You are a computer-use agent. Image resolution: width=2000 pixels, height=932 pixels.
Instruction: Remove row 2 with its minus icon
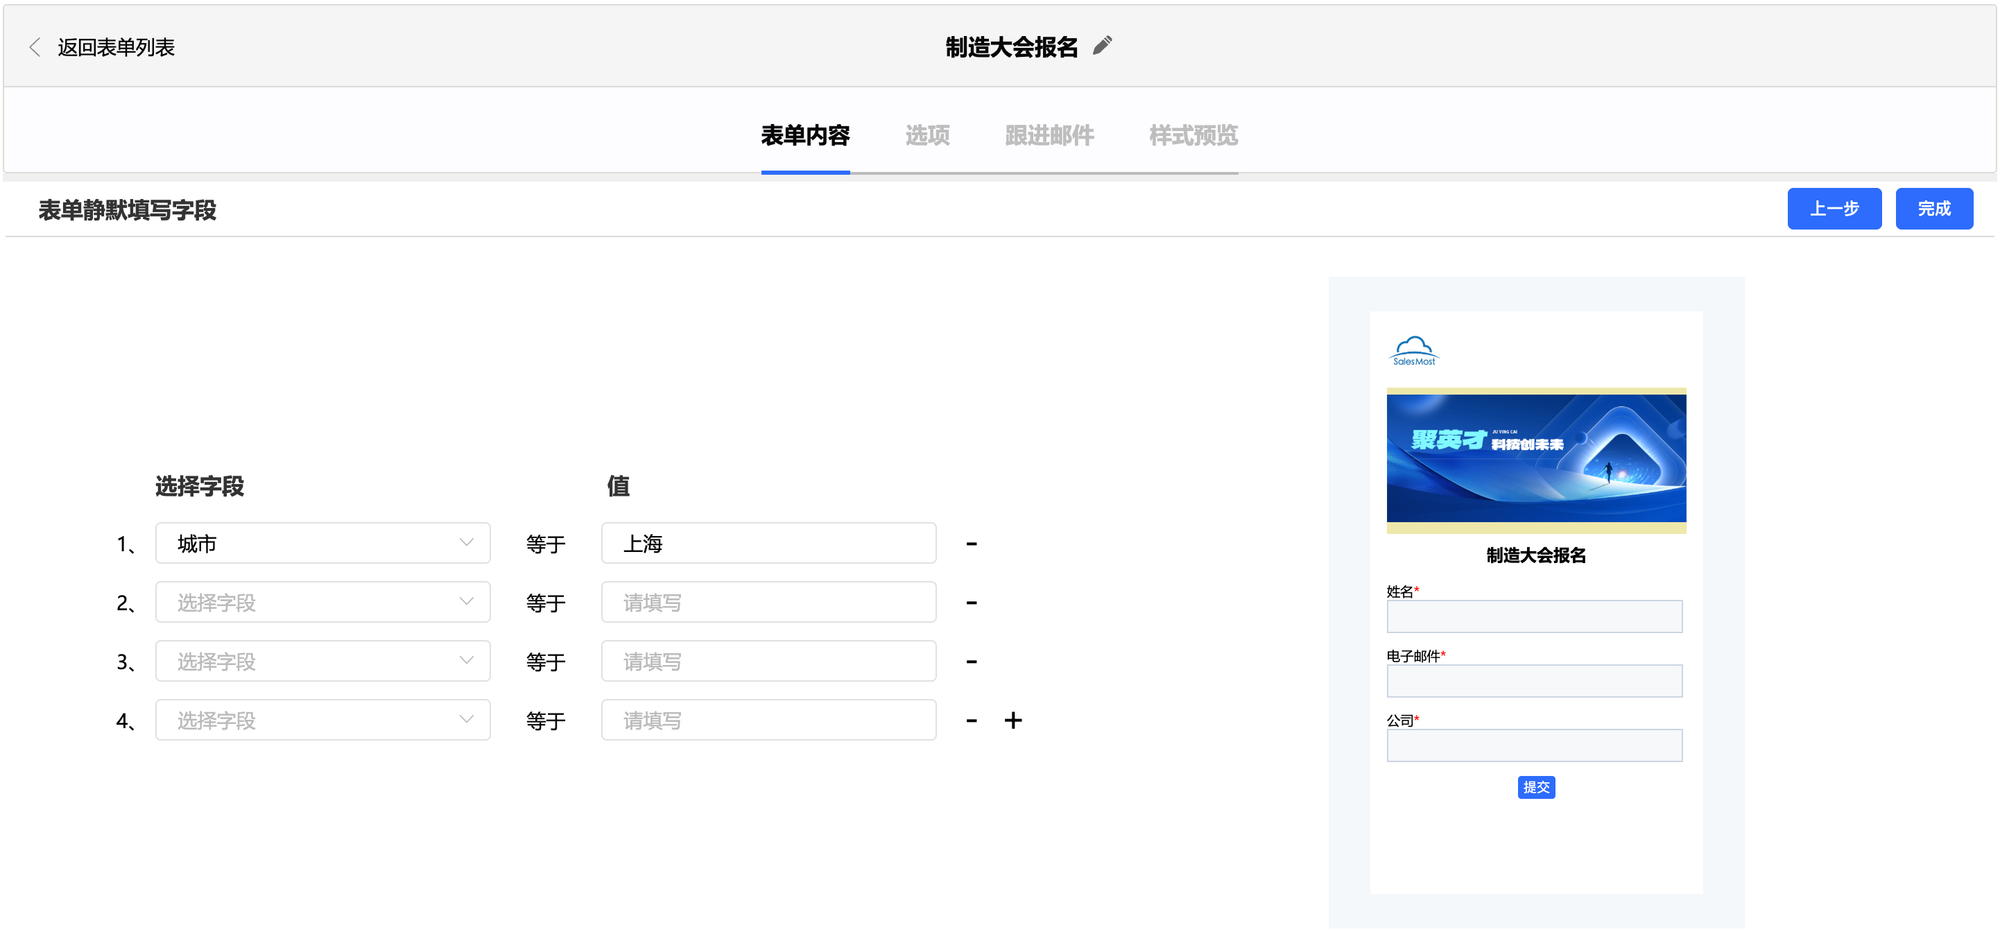(x=971, y=603)
